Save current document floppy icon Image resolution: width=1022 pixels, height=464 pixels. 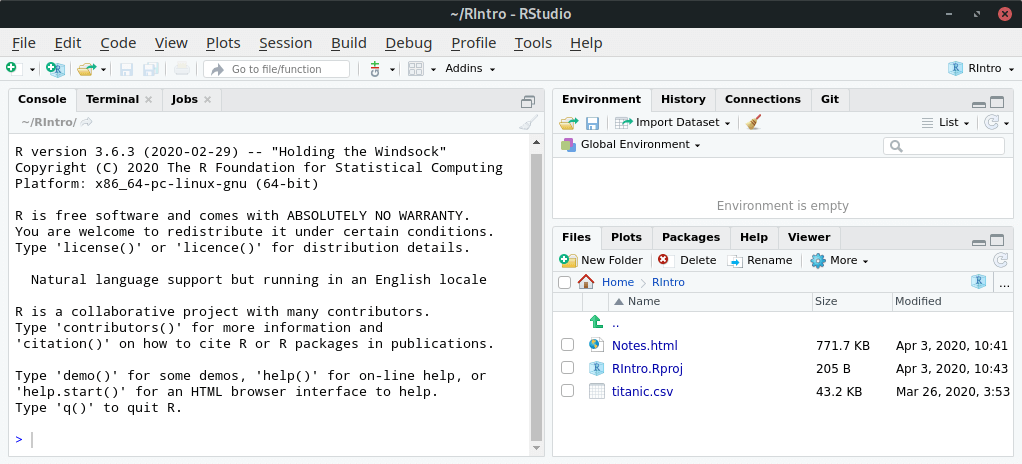[127, 68]
